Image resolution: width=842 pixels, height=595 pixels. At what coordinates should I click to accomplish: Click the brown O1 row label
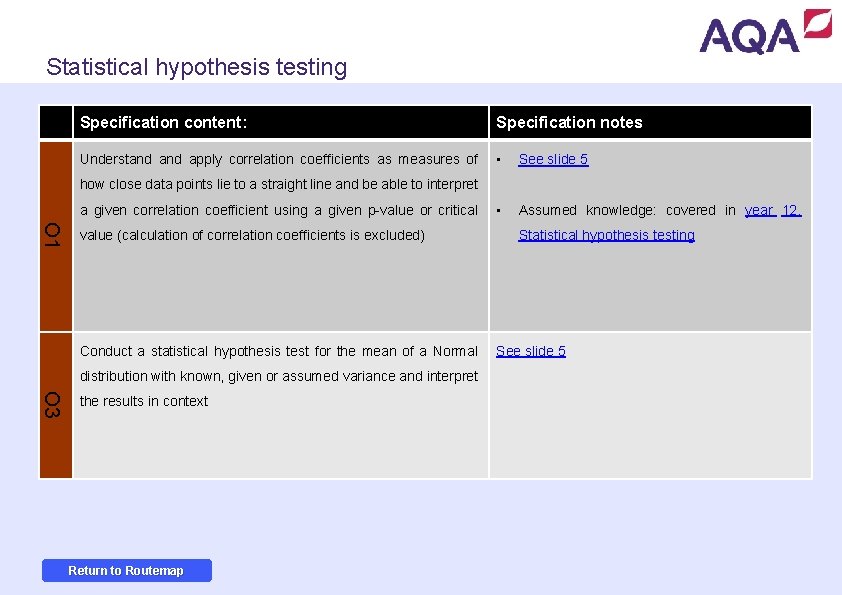tap(56, 236)
